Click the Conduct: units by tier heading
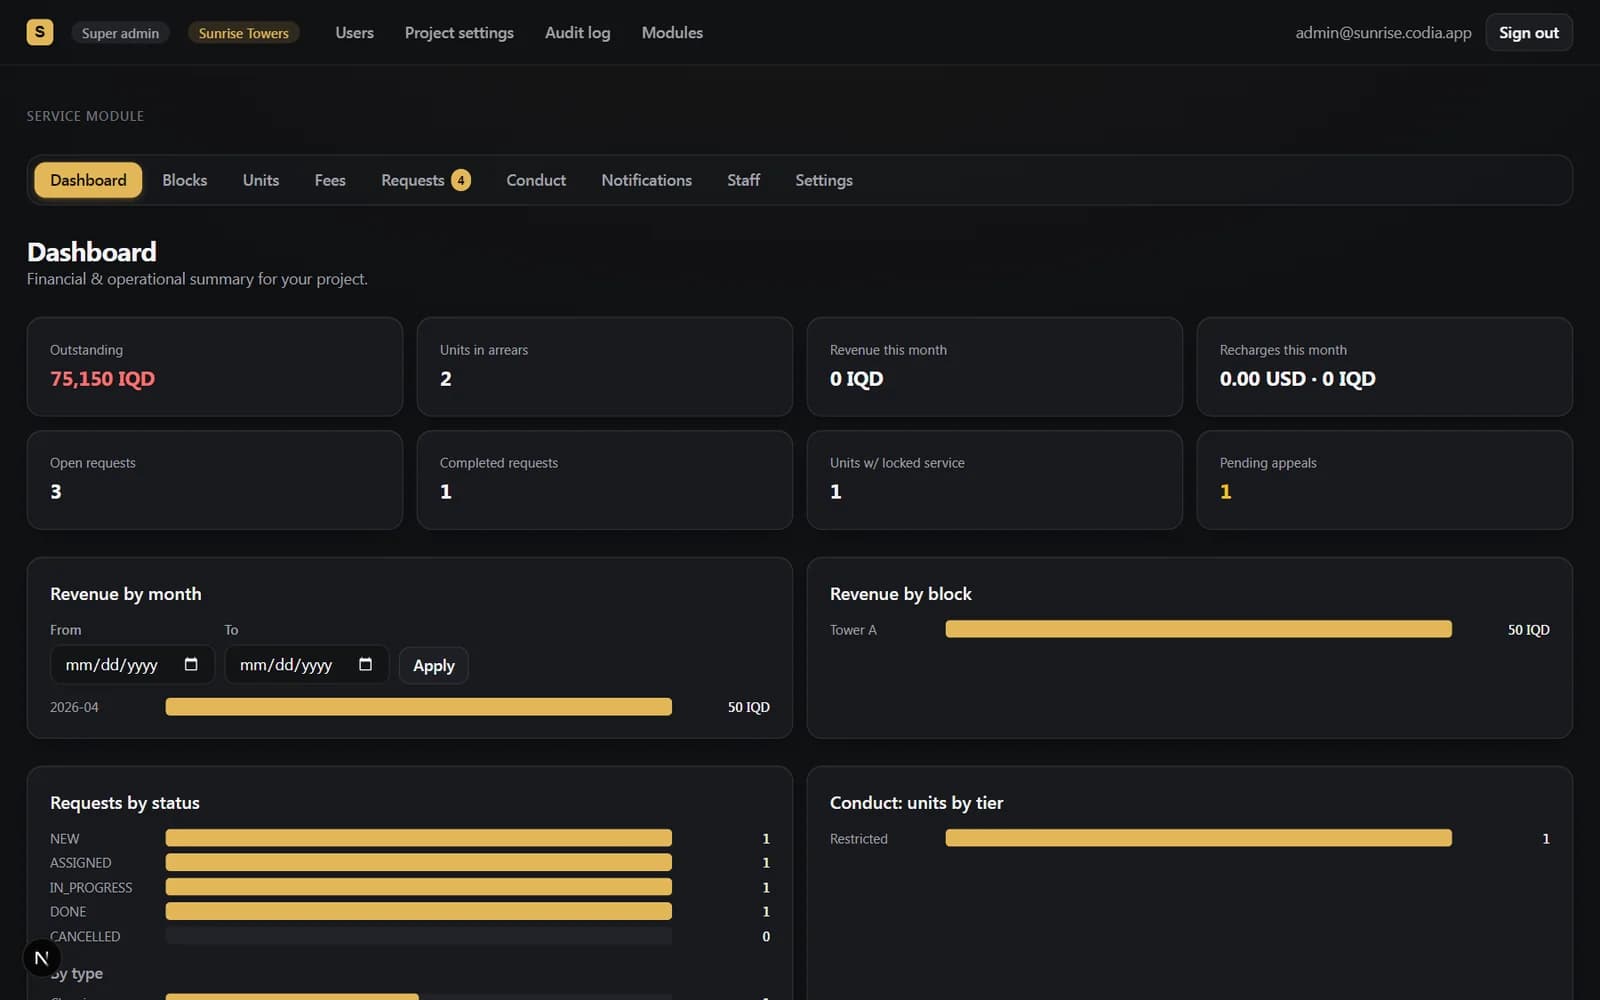Image resolution: width=1600 pixels, height=1000 pixels. pos(917,803)
